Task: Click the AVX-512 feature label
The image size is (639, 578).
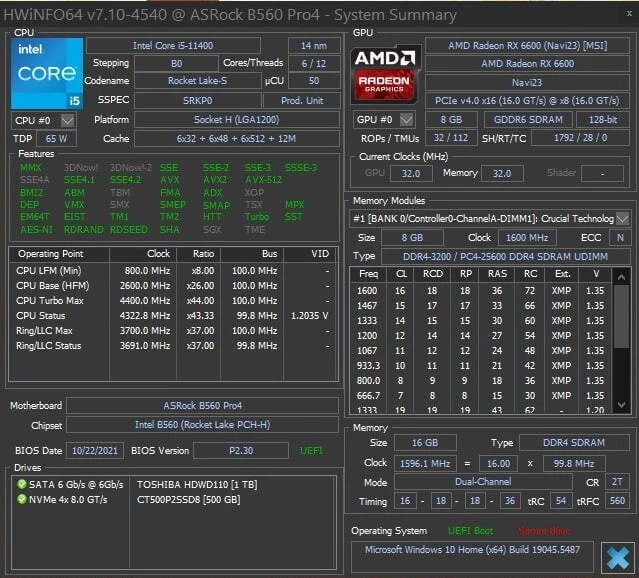Action: pyautogui.click(x=263, y=180)
